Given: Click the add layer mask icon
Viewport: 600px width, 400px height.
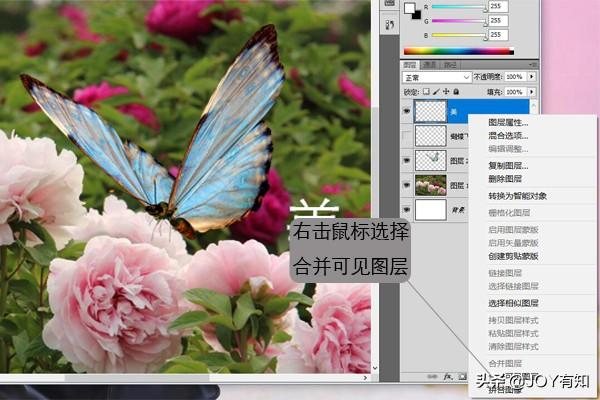Looking at the screenshot, I should pos(462,377).
